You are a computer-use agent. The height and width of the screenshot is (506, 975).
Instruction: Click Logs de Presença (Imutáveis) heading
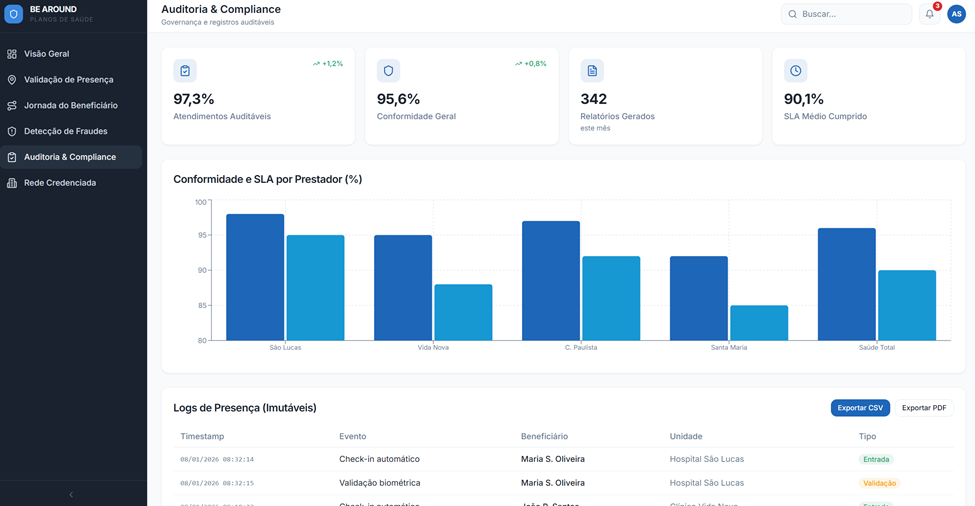tap(245, 408)
